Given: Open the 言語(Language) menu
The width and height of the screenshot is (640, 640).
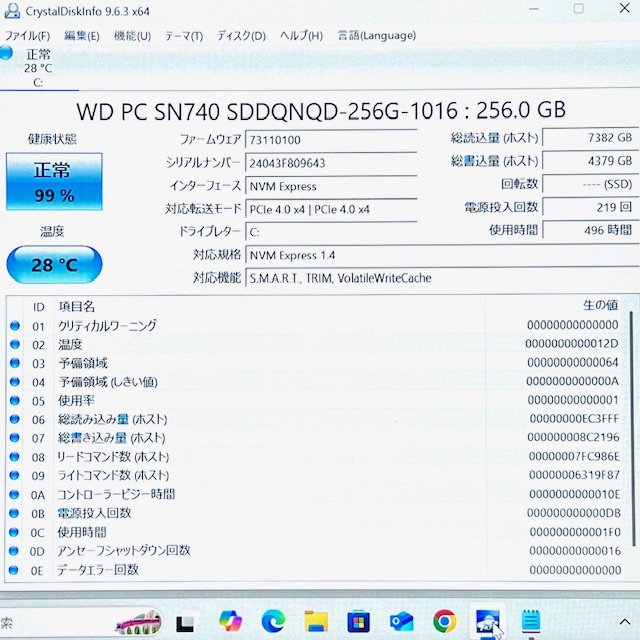Looking at the screenshot, I should (x=376, y=36).
